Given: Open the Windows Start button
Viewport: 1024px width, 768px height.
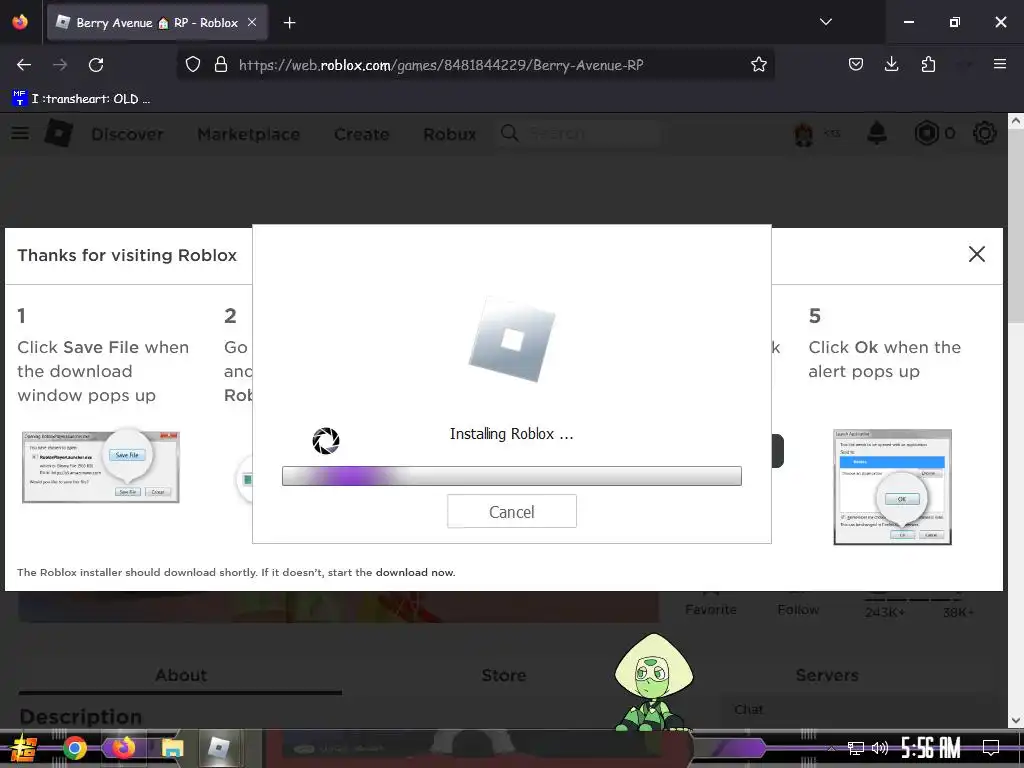Looking at the screenshot, I should click(24, 748).
